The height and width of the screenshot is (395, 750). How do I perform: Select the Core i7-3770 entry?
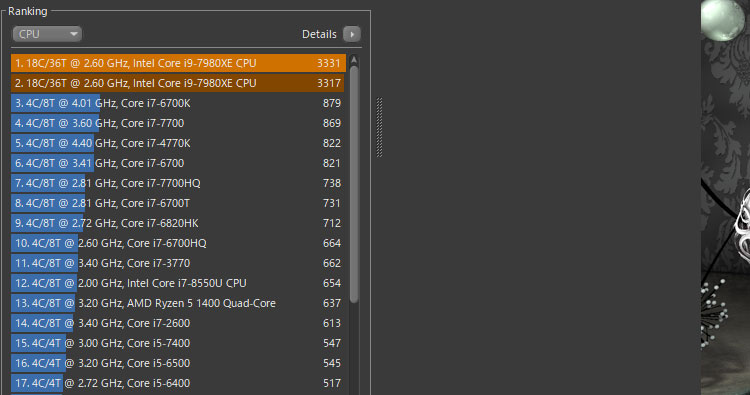(178, 263)
